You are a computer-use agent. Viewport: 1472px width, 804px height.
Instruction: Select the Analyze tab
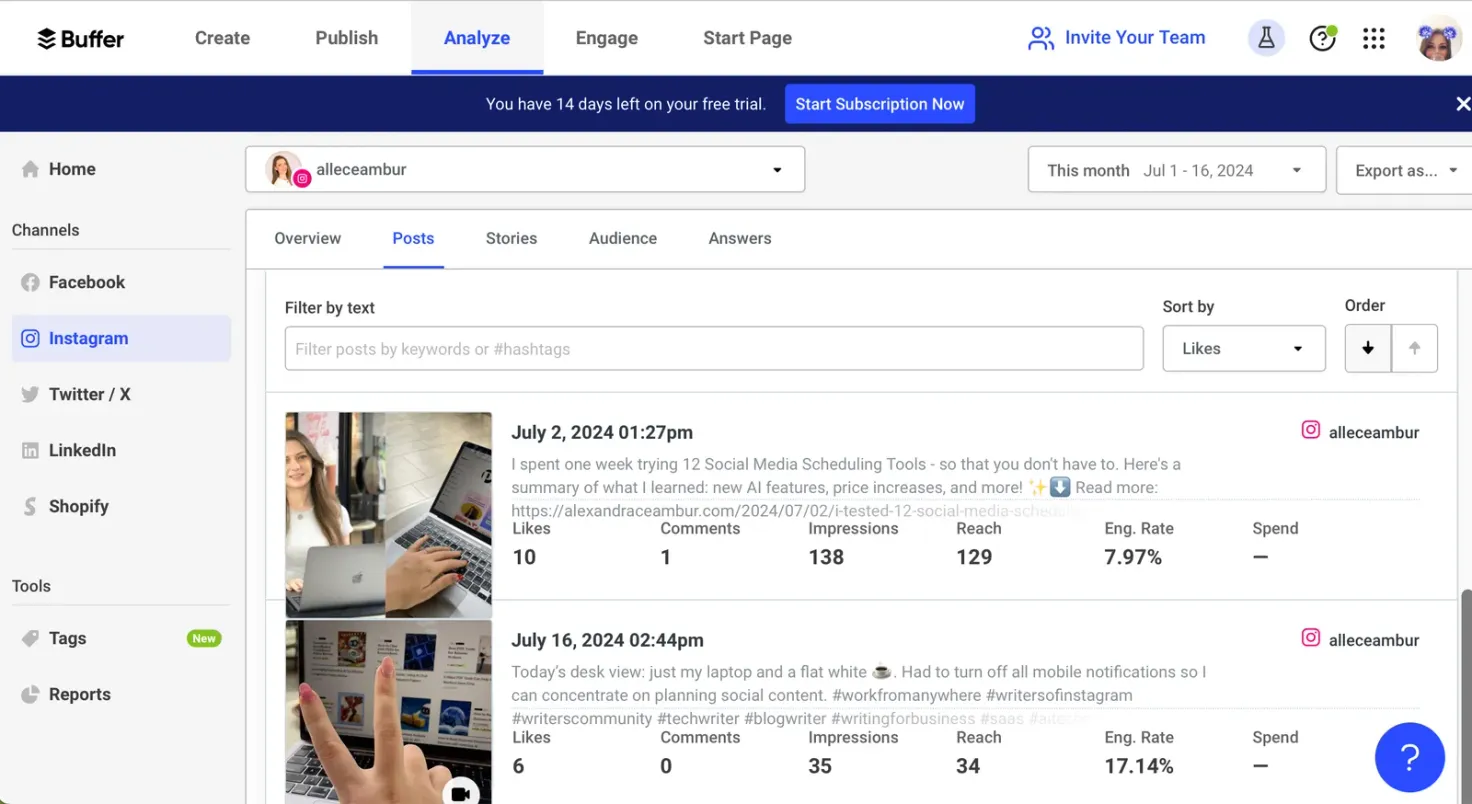477,38
